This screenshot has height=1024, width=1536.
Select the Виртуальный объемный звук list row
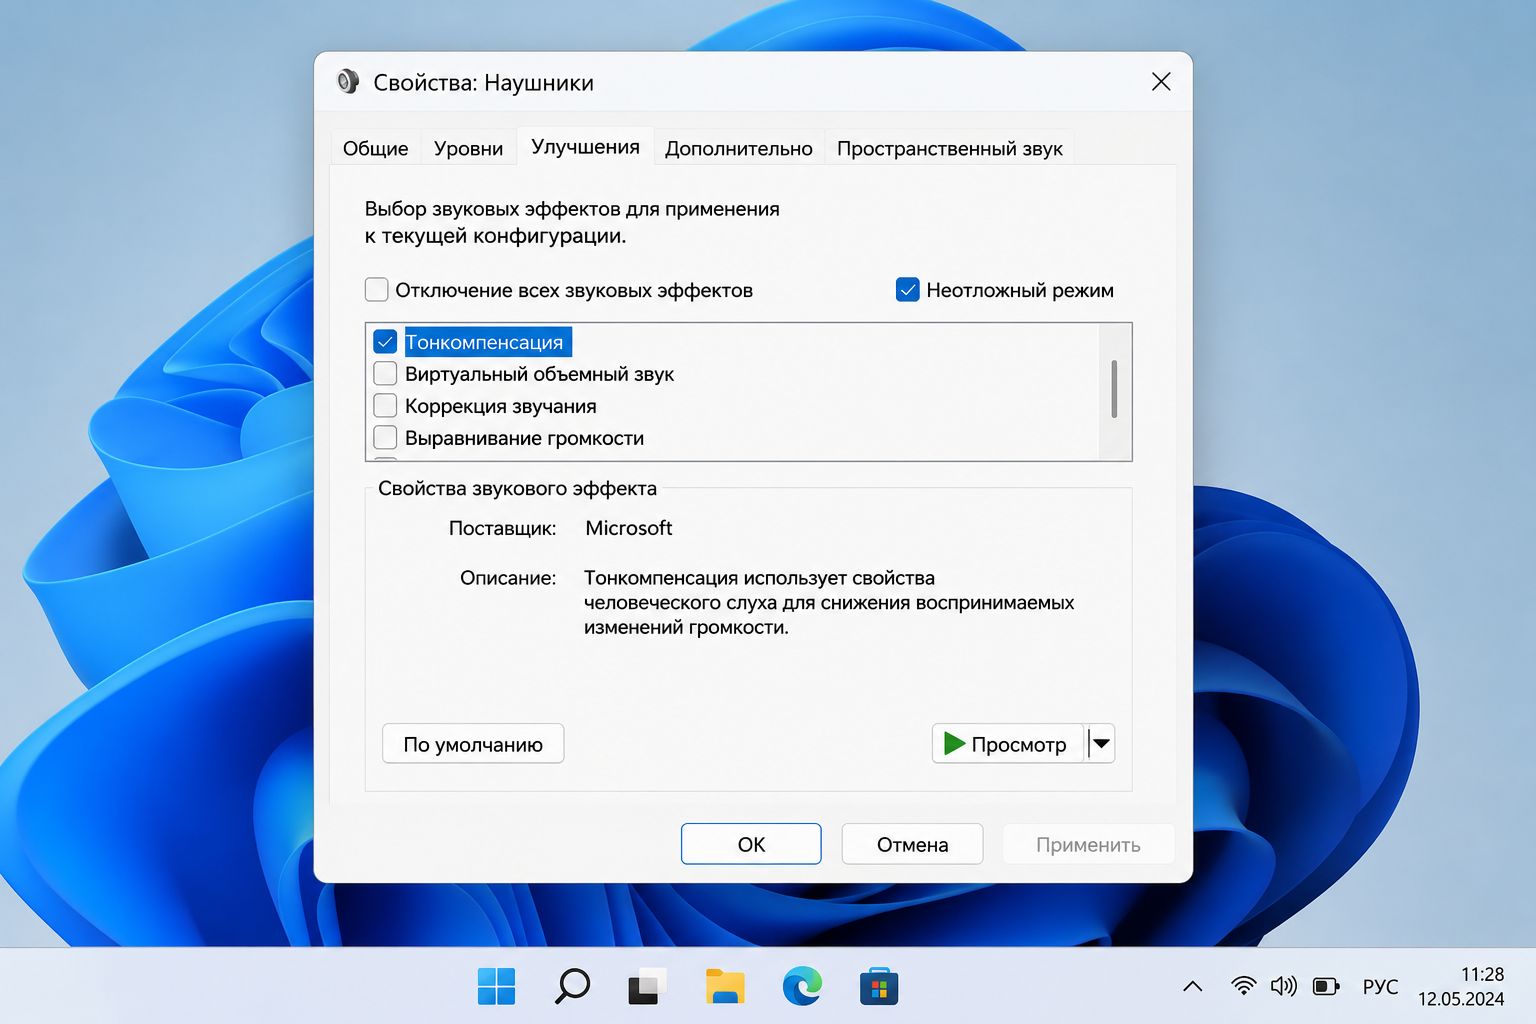[x=734, y=374]
